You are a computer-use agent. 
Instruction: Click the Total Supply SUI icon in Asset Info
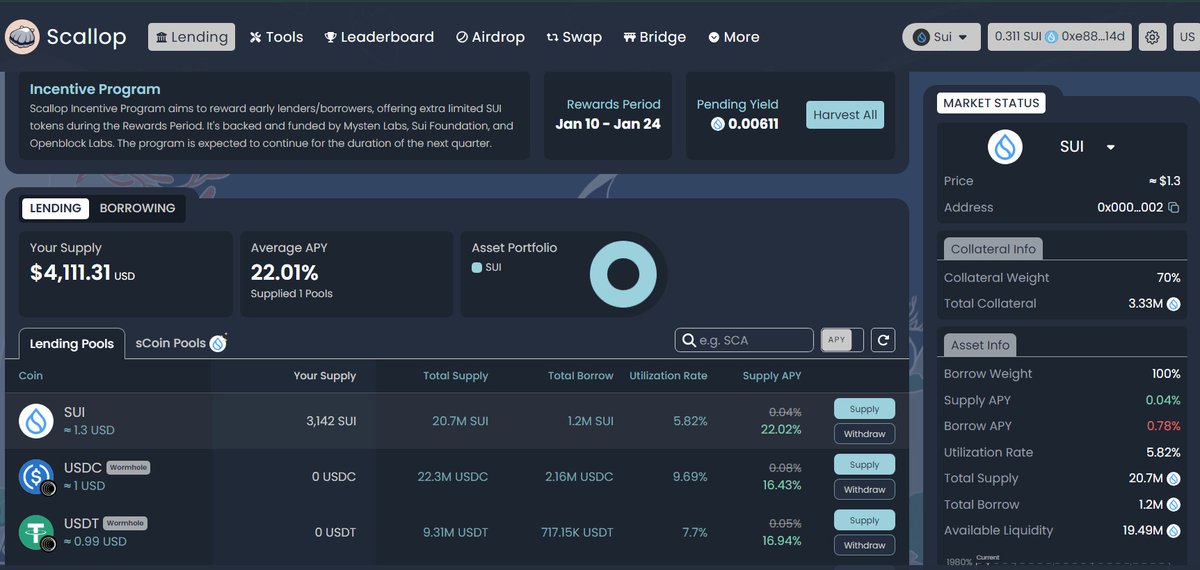click(1174, 479)
